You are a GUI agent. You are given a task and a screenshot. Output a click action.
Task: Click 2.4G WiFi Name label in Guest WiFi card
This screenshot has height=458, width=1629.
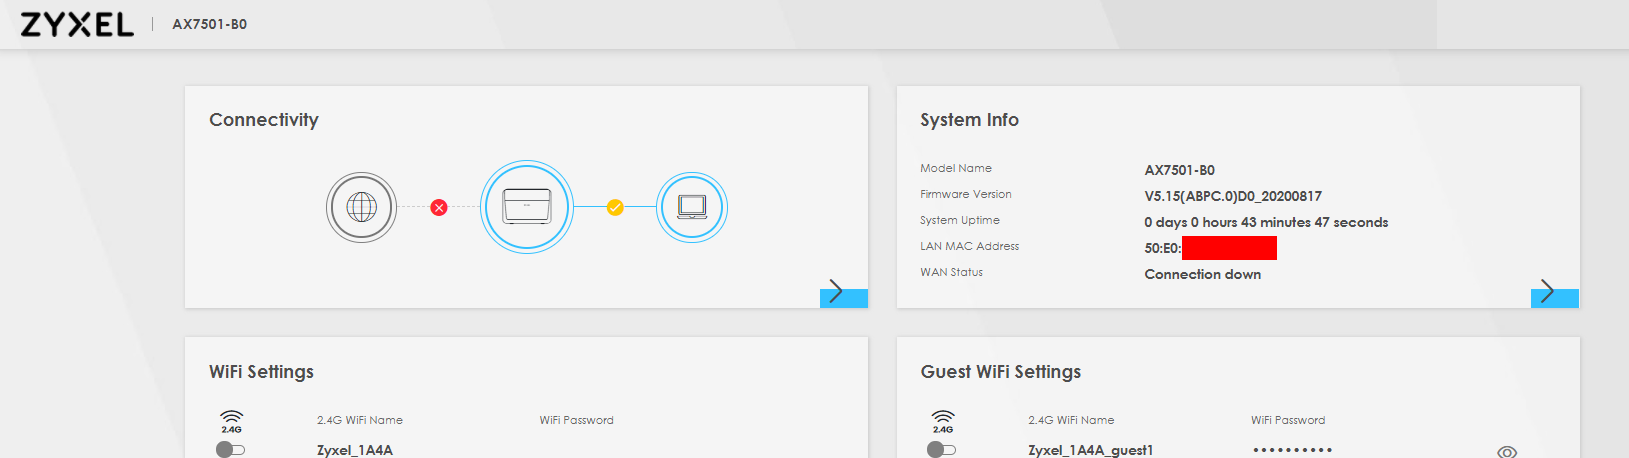[1071, 420]
